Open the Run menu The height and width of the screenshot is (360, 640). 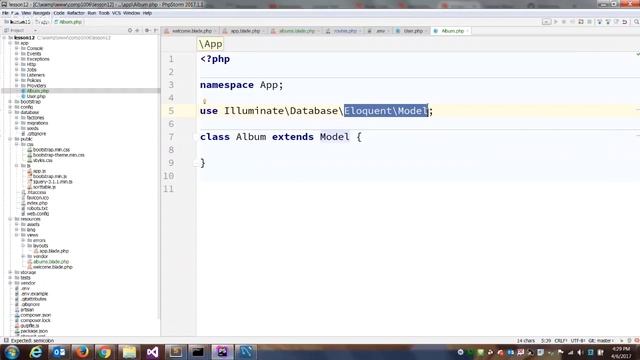point(91,13)
